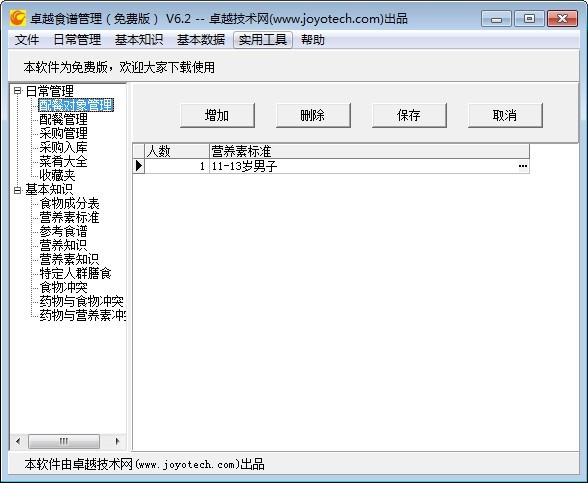588x483 pixels.
Task: Open the 文件 menu
Action: 27,39
